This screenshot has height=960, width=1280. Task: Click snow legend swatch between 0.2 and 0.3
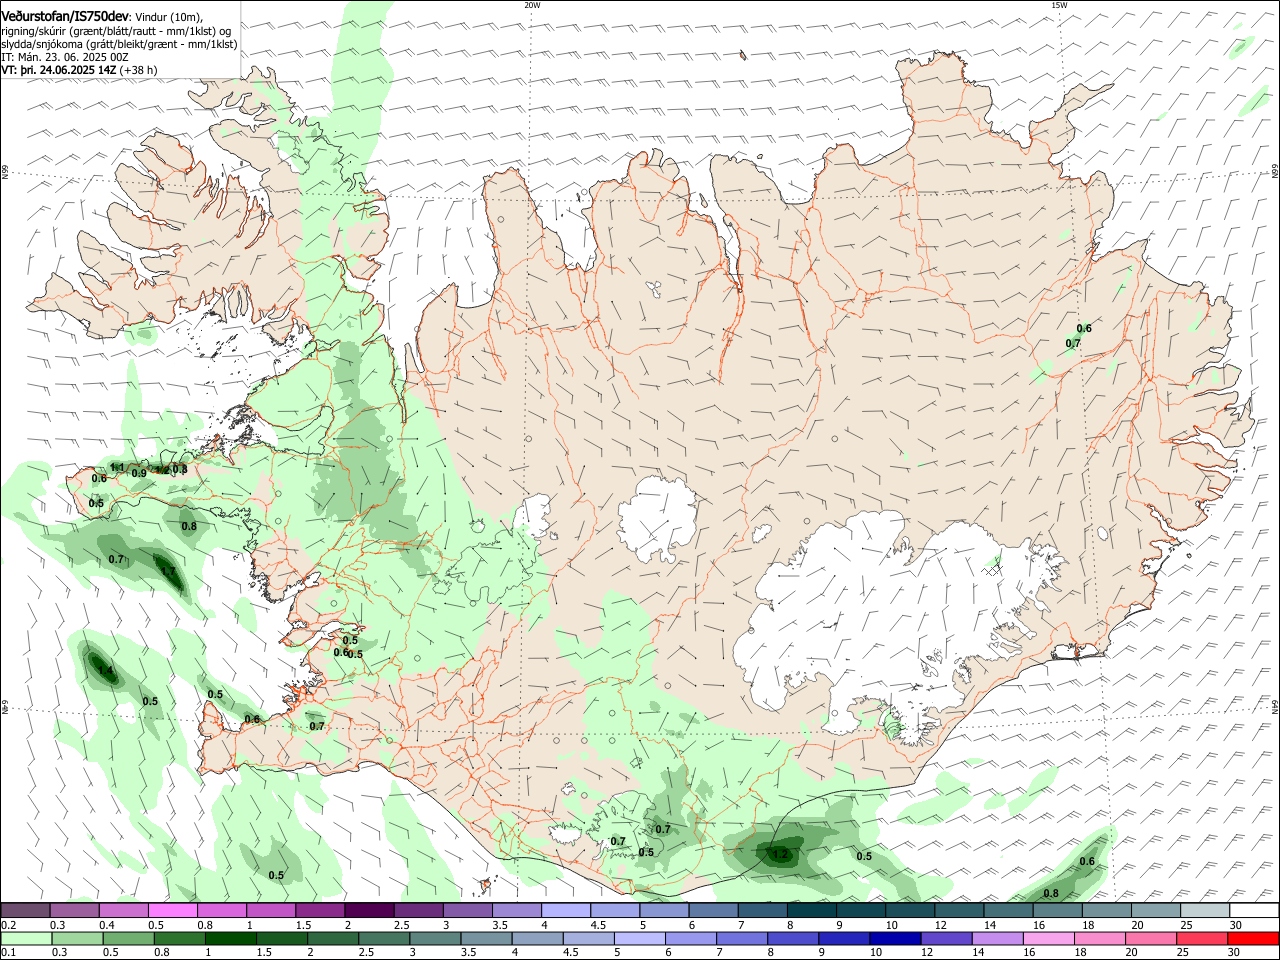[26, 910]
